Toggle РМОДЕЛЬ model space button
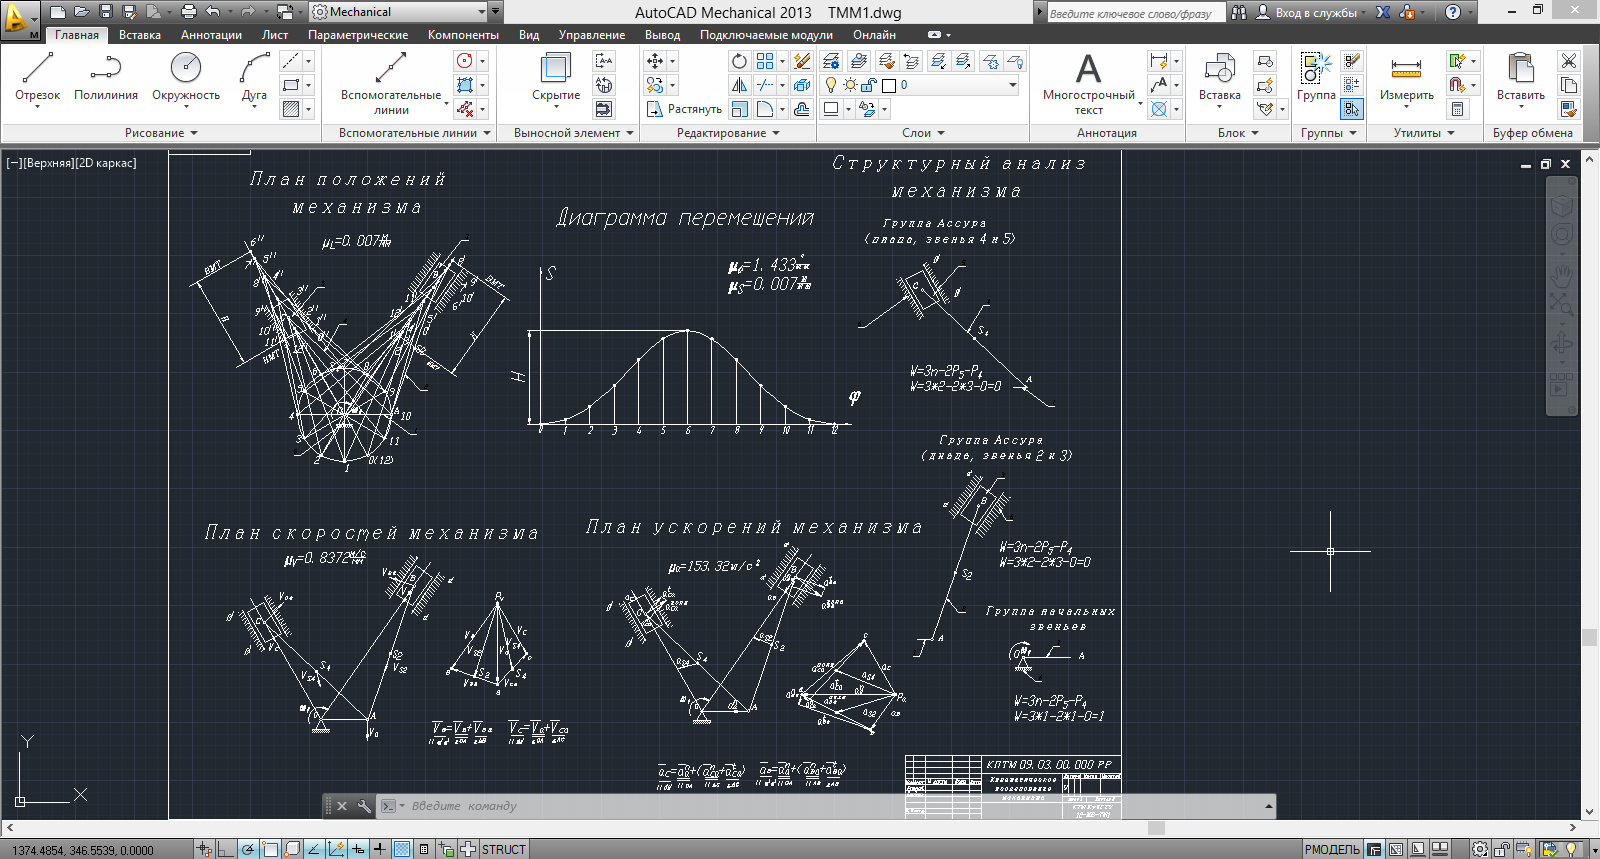 (x=1332, y=849)
